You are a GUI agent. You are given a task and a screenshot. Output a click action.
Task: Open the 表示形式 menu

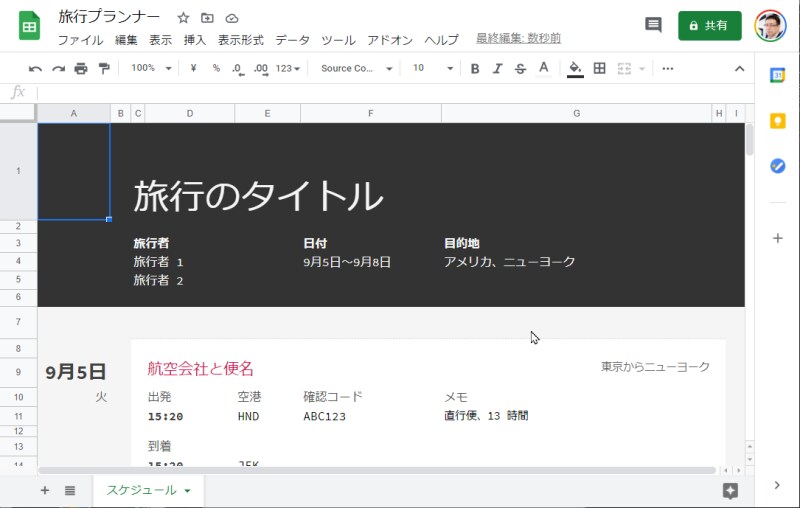(241, 40)
